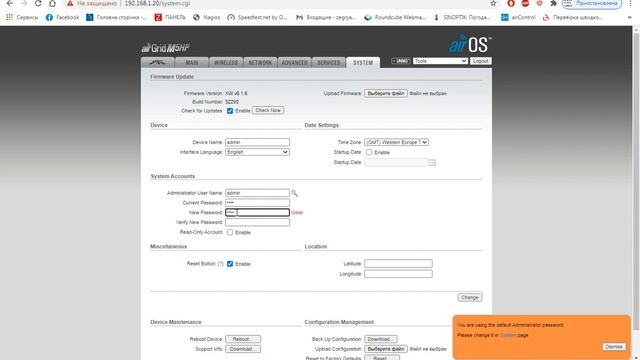
Task: Open the Roundcube Webmail bookmark
Action: (395, 18)
